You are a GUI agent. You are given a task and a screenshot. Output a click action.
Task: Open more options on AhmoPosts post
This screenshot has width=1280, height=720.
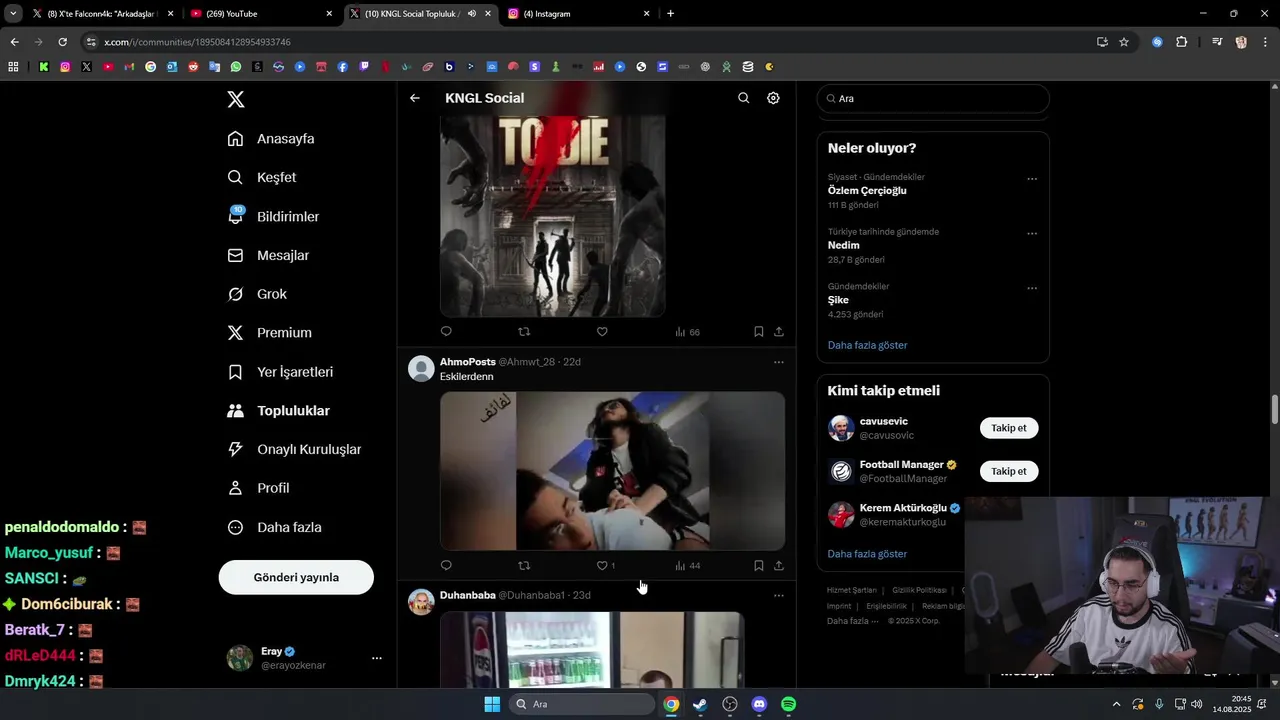coord(779,362)
